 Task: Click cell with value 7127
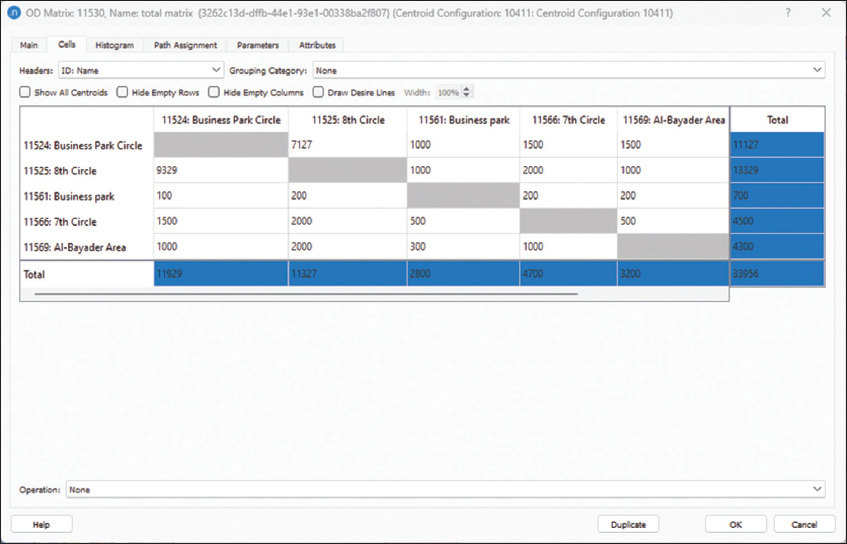point(348,145)
